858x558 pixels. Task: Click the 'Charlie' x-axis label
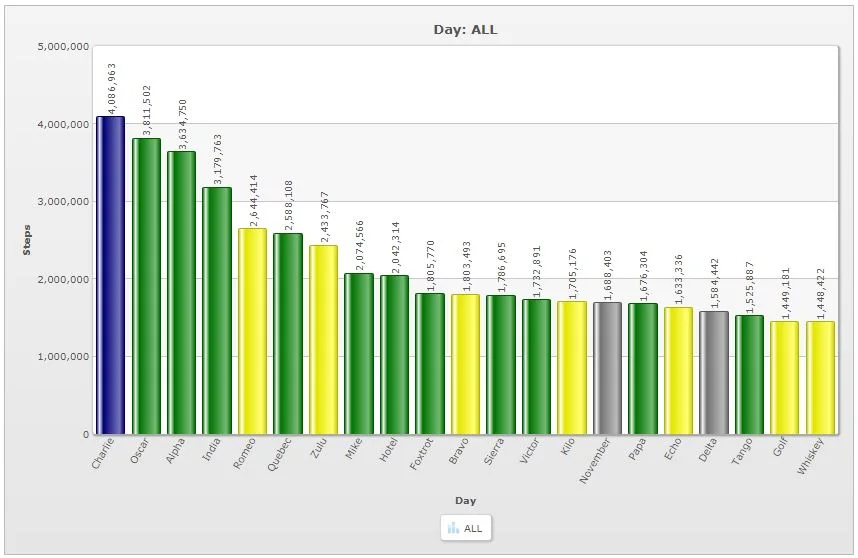[103, 453]
